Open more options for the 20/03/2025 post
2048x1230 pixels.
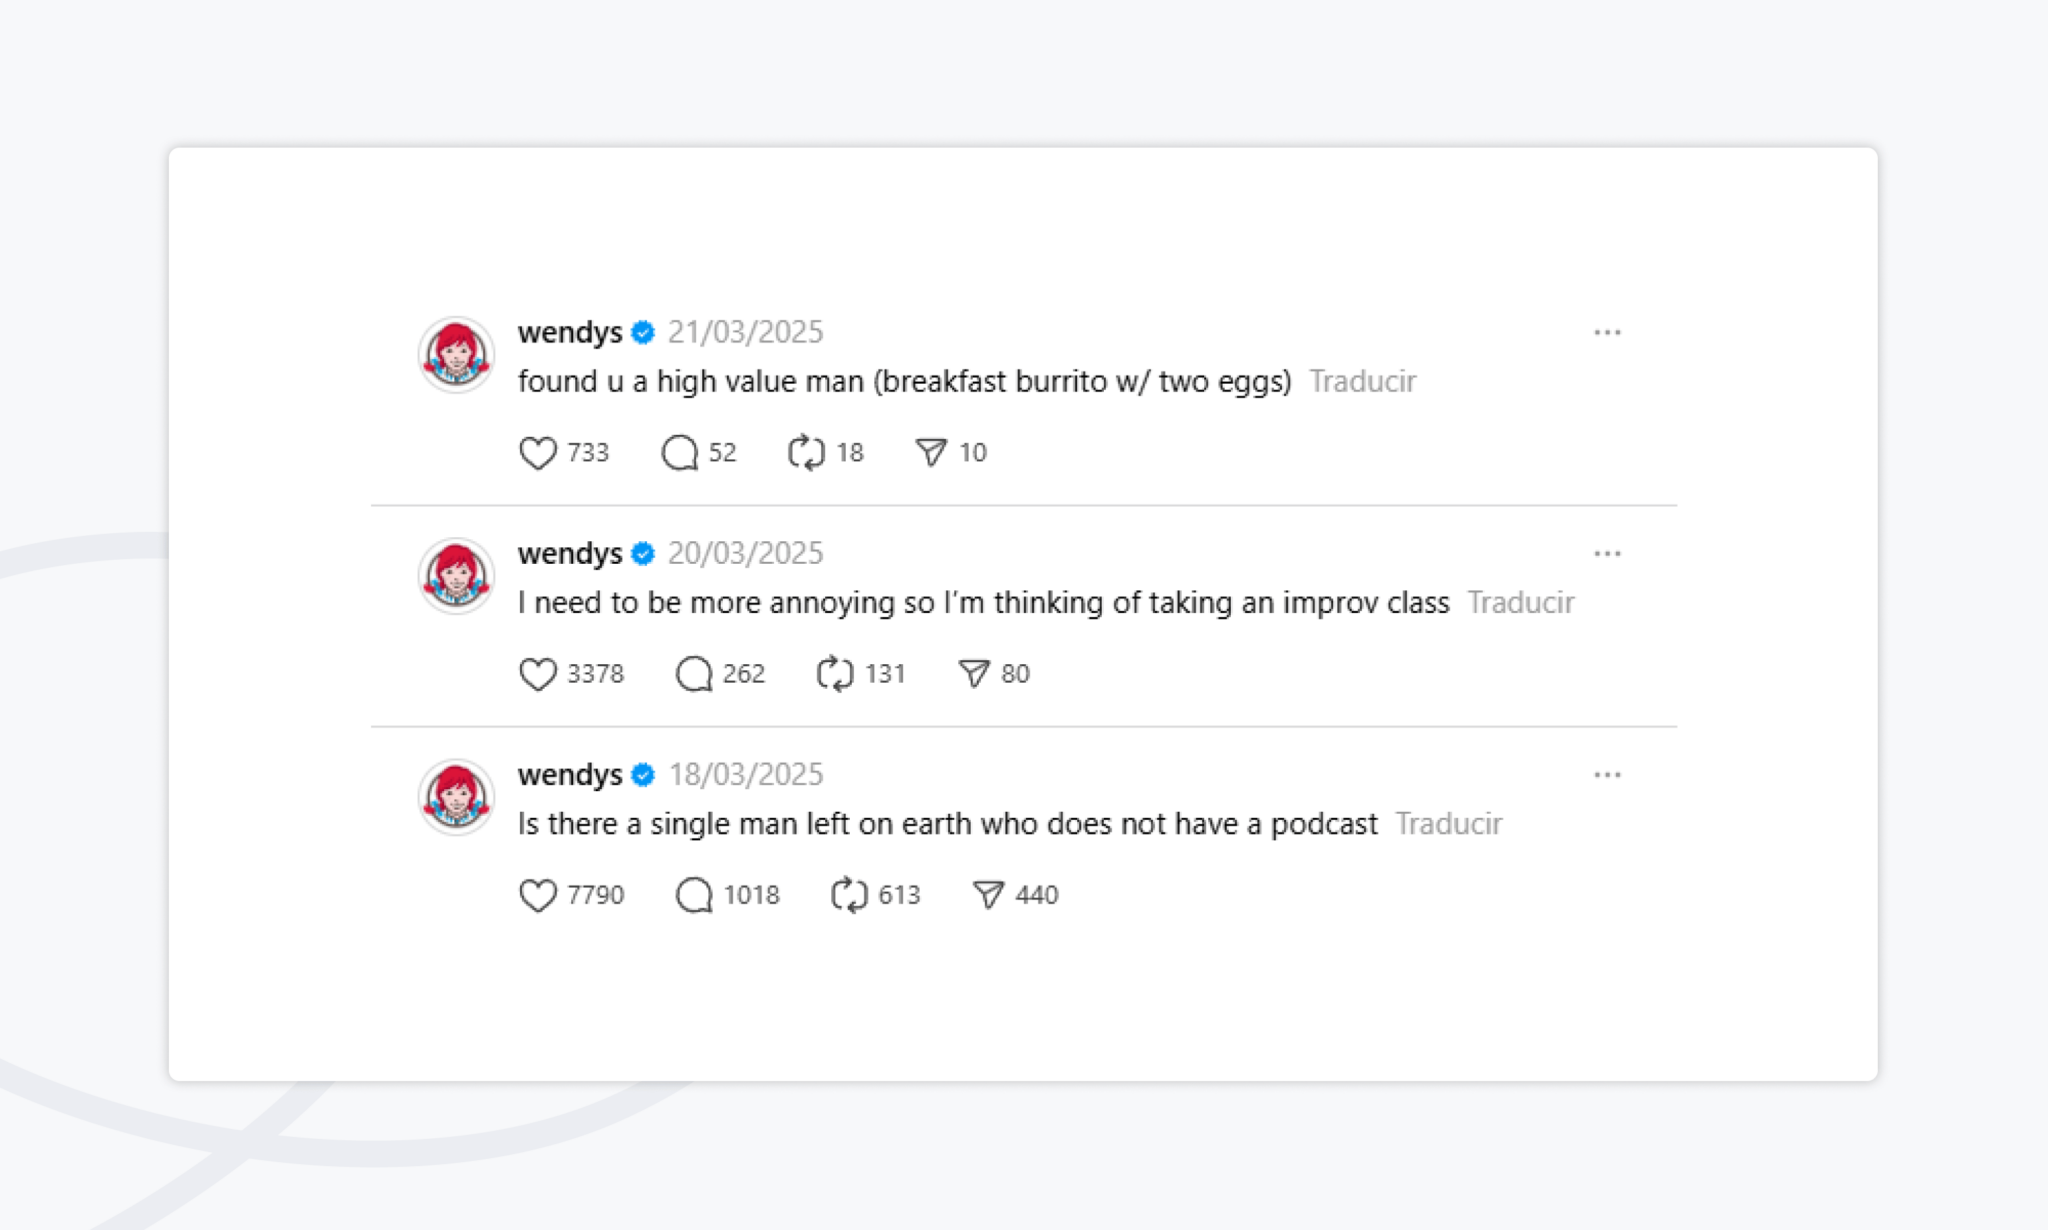tap(1607, 553)
